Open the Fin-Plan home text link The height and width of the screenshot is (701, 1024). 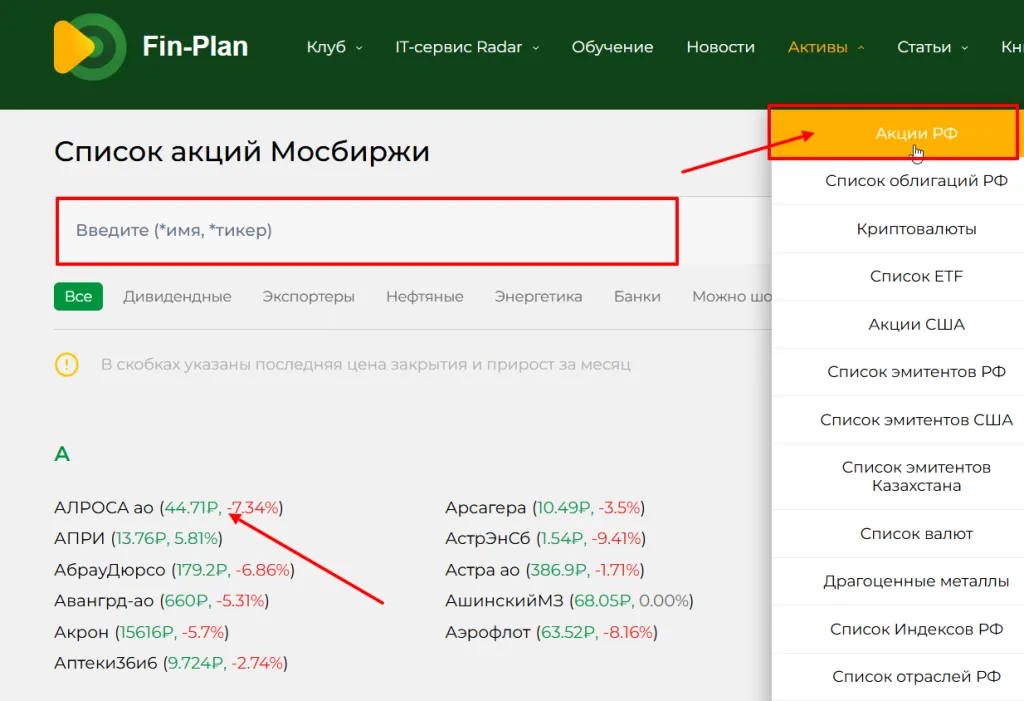(x=195, y=46)
